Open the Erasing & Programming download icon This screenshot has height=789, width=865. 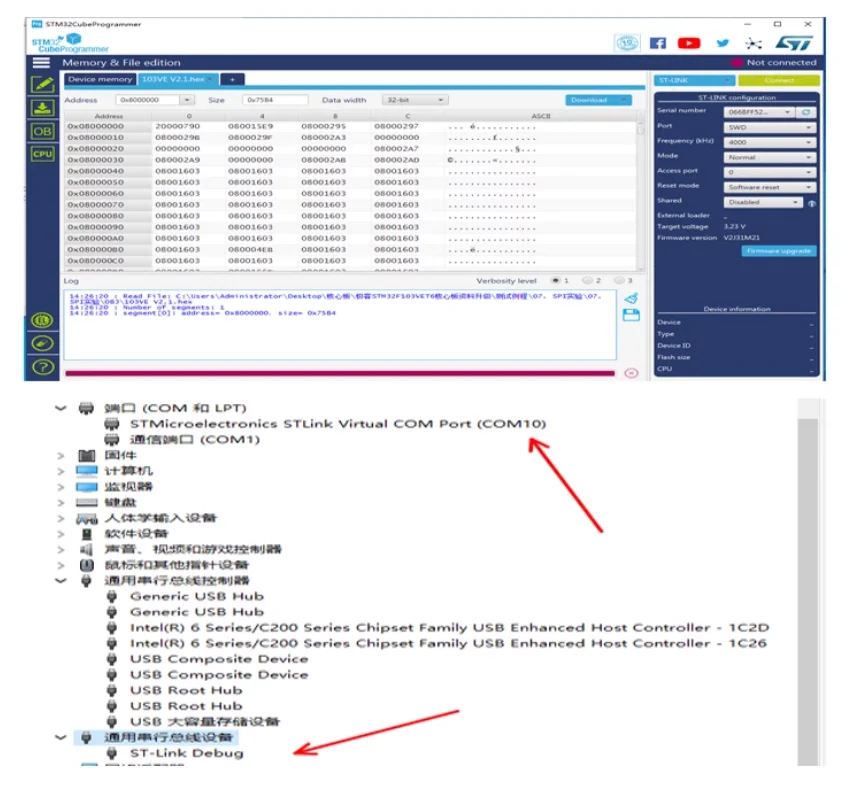[x=42, y=108]
